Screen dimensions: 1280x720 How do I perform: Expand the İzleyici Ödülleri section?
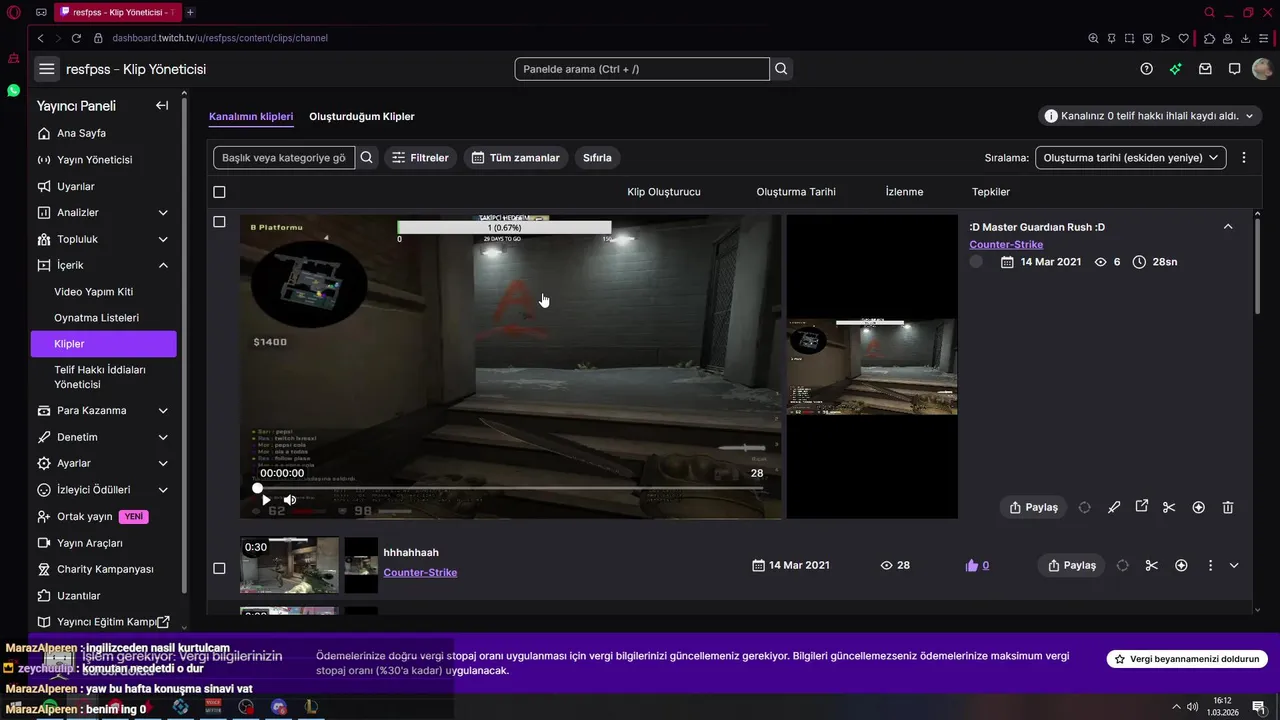(163, 490)
